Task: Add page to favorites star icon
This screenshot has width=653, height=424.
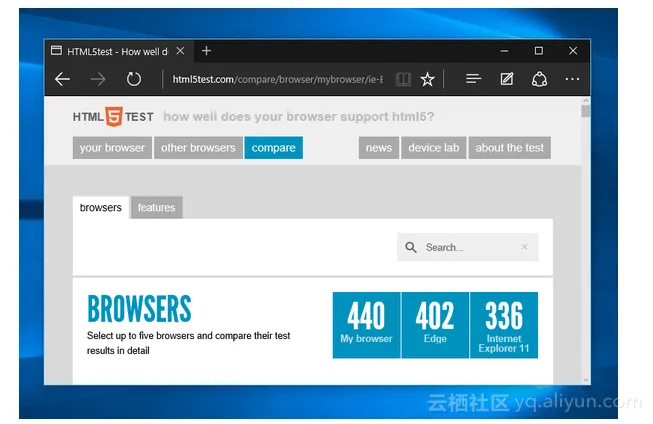Action: click(427, 79)
